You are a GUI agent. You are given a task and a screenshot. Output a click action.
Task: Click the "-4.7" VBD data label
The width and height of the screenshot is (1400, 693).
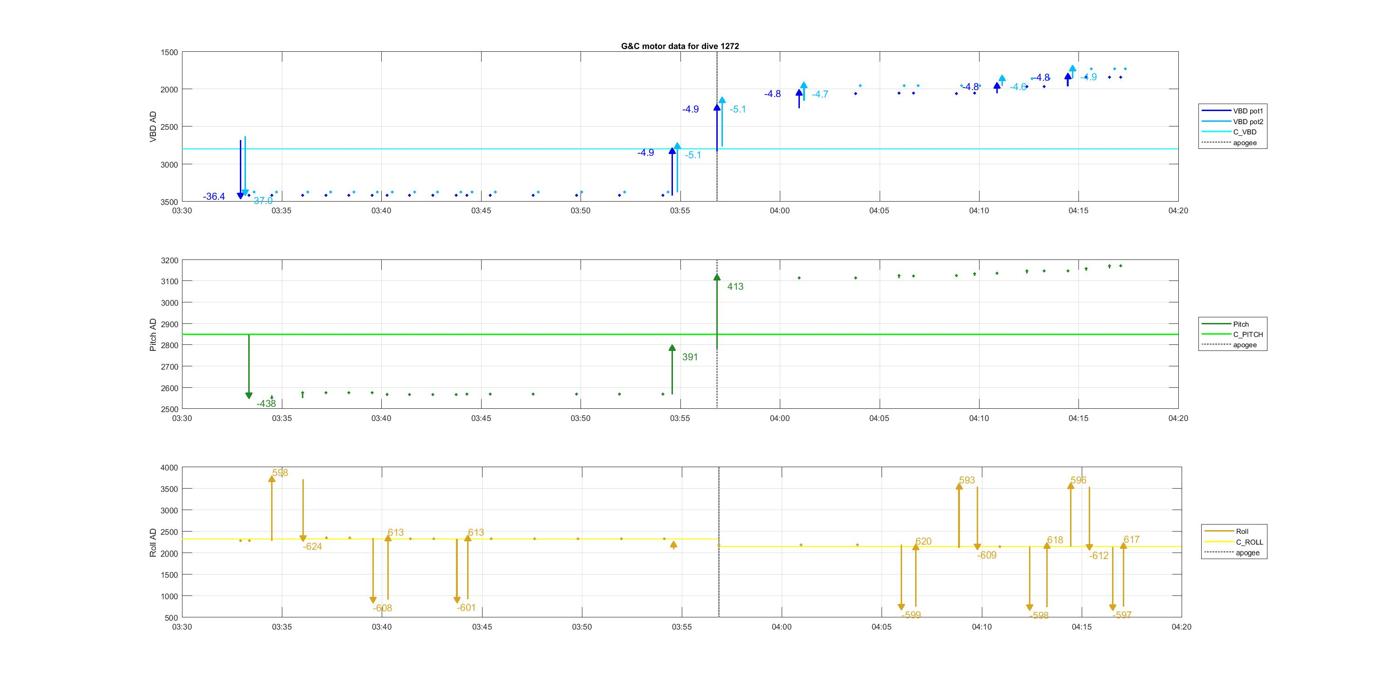820,94
